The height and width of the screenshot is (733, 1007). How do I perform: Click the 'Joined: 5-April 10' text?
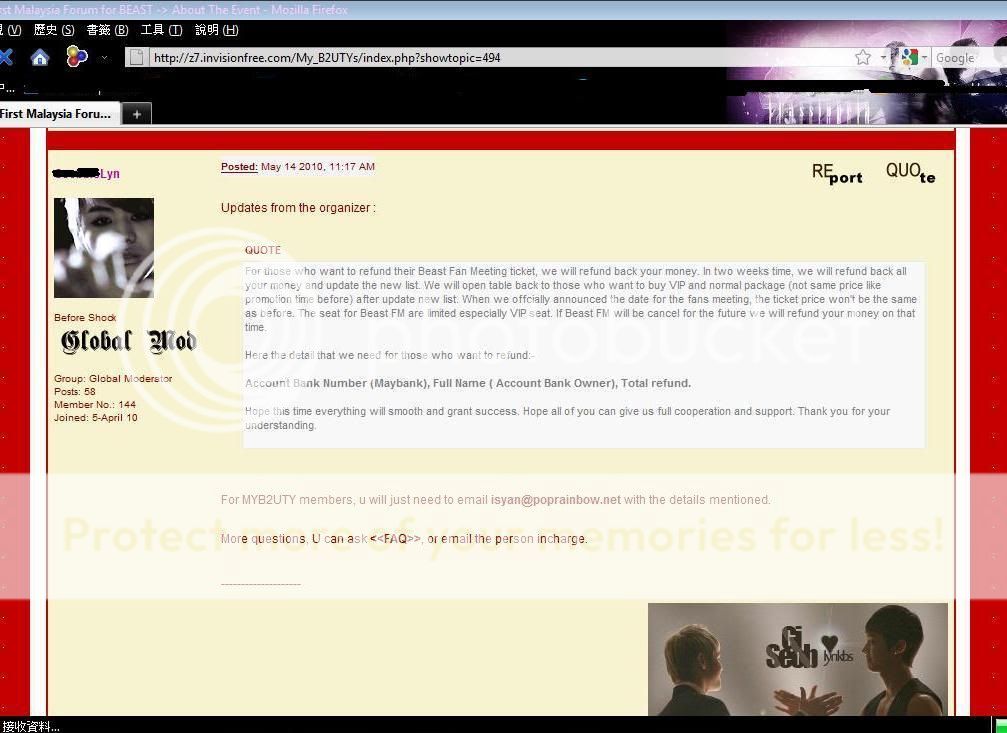coord(96,418)
